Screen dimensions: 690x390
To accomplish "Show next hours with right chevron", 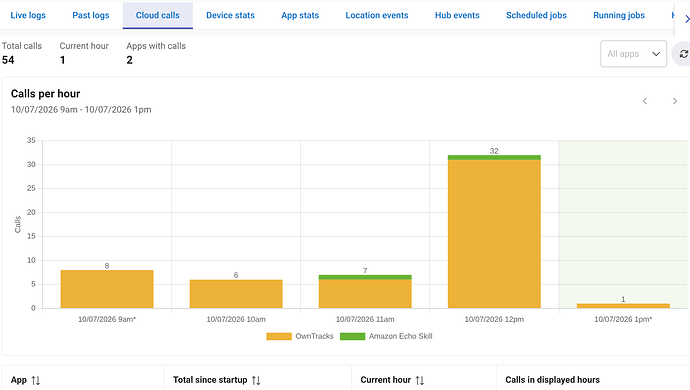I will click(675, 101).
